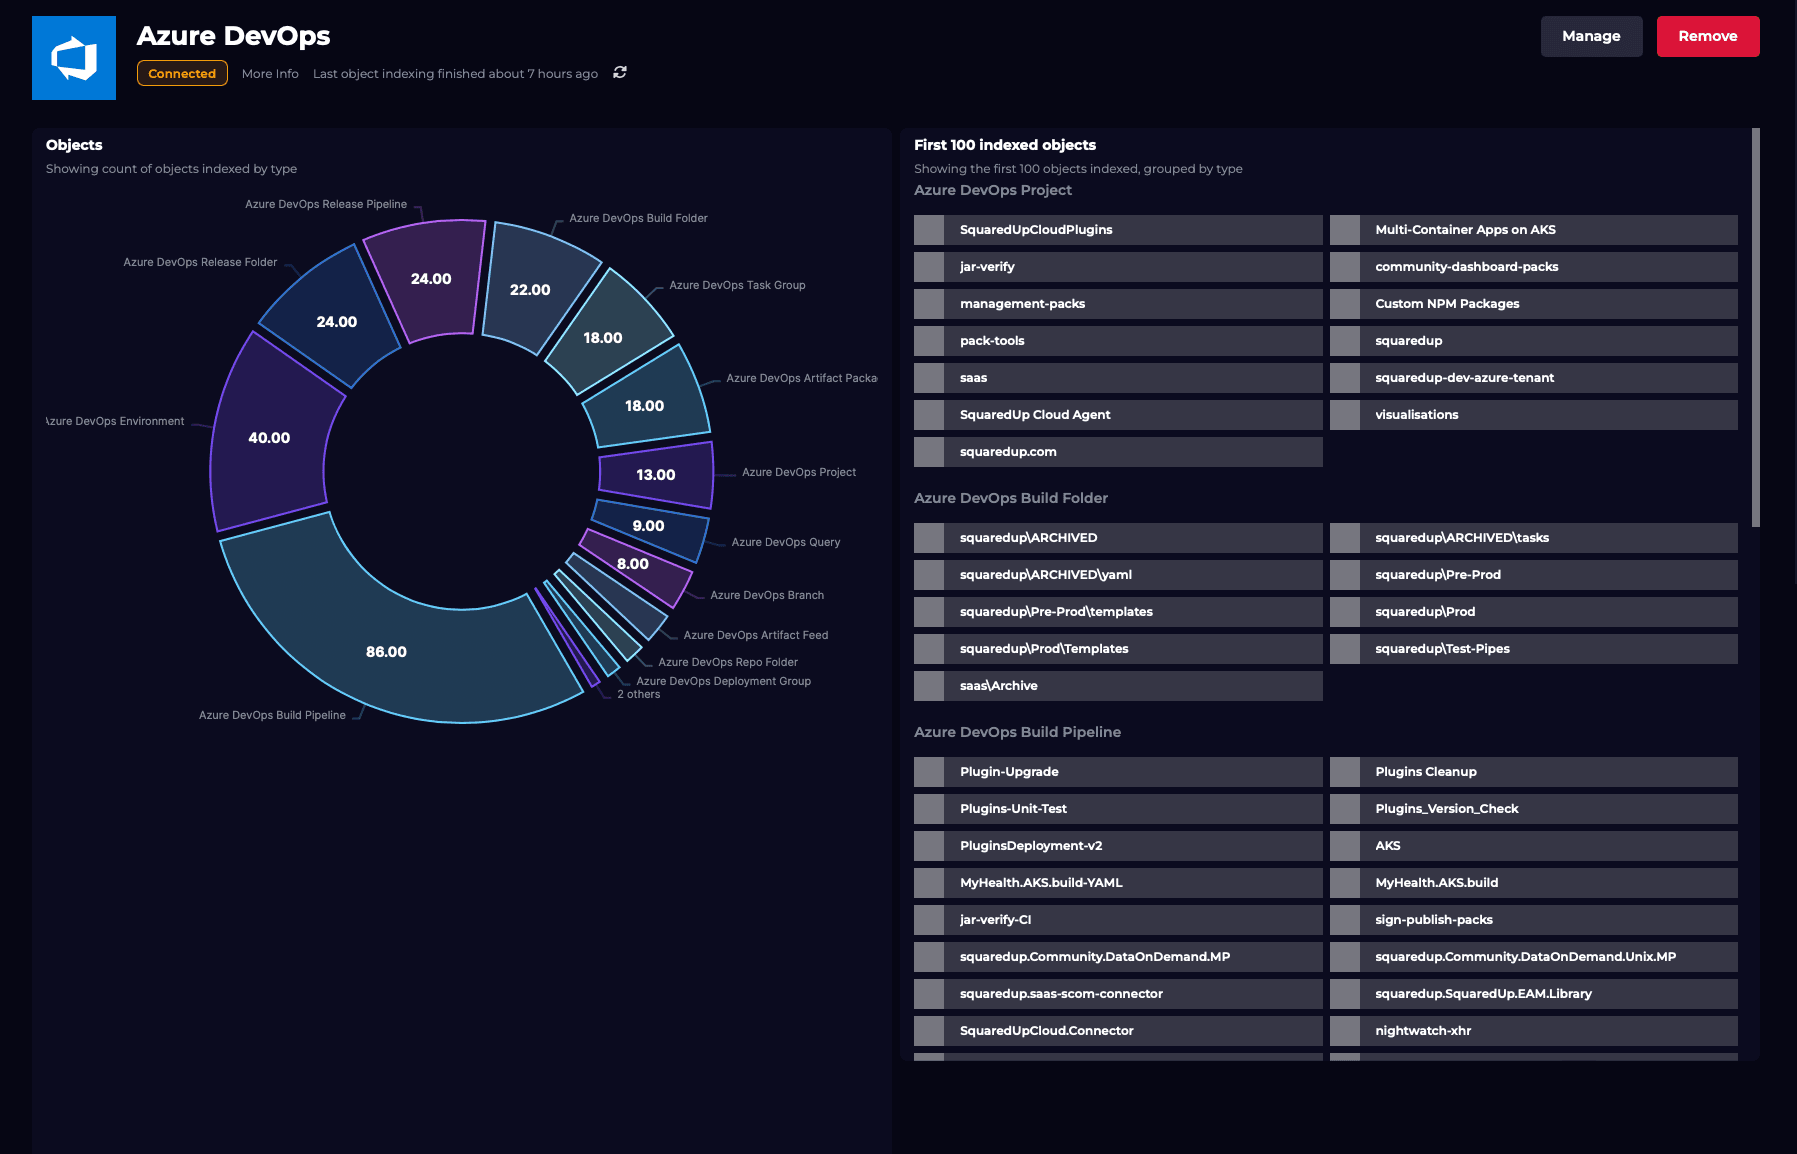Open the Plugins_Version_Check pipeline
Viewport: 1797px width, 1154px height.
[1534, 809]
